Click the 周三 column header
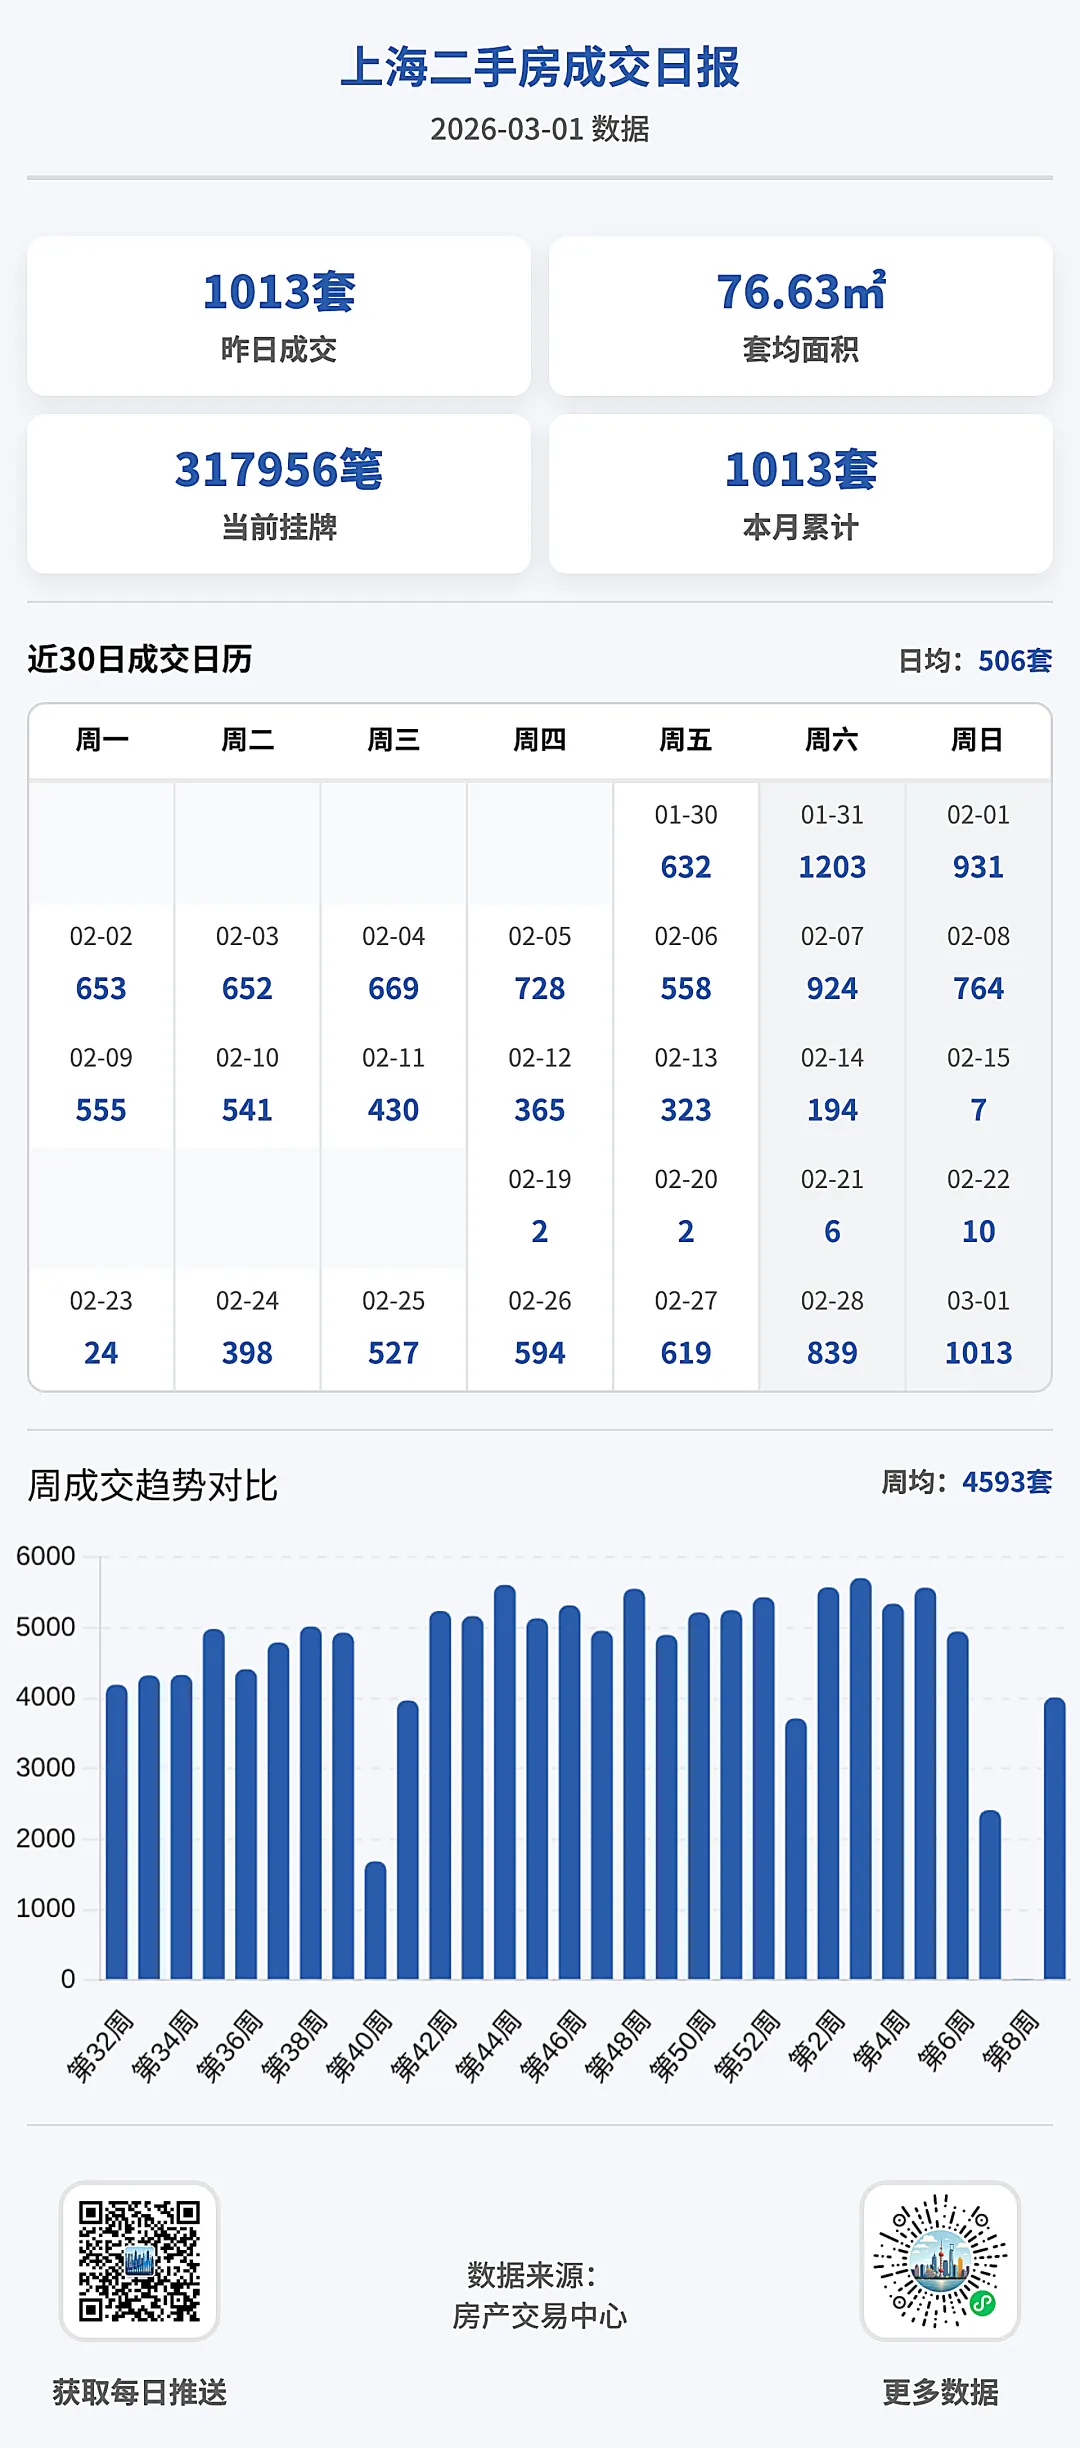Screen dimensions: 1080x2448 (x=393, y=740)
